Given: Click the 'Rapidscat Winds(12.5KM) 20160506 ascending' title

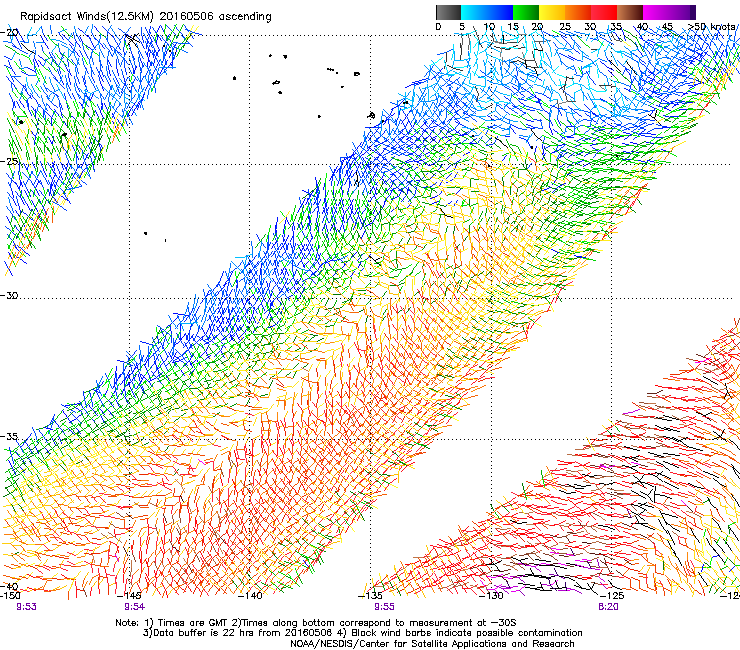Looking at the screenshot, I should click(146, 17).
